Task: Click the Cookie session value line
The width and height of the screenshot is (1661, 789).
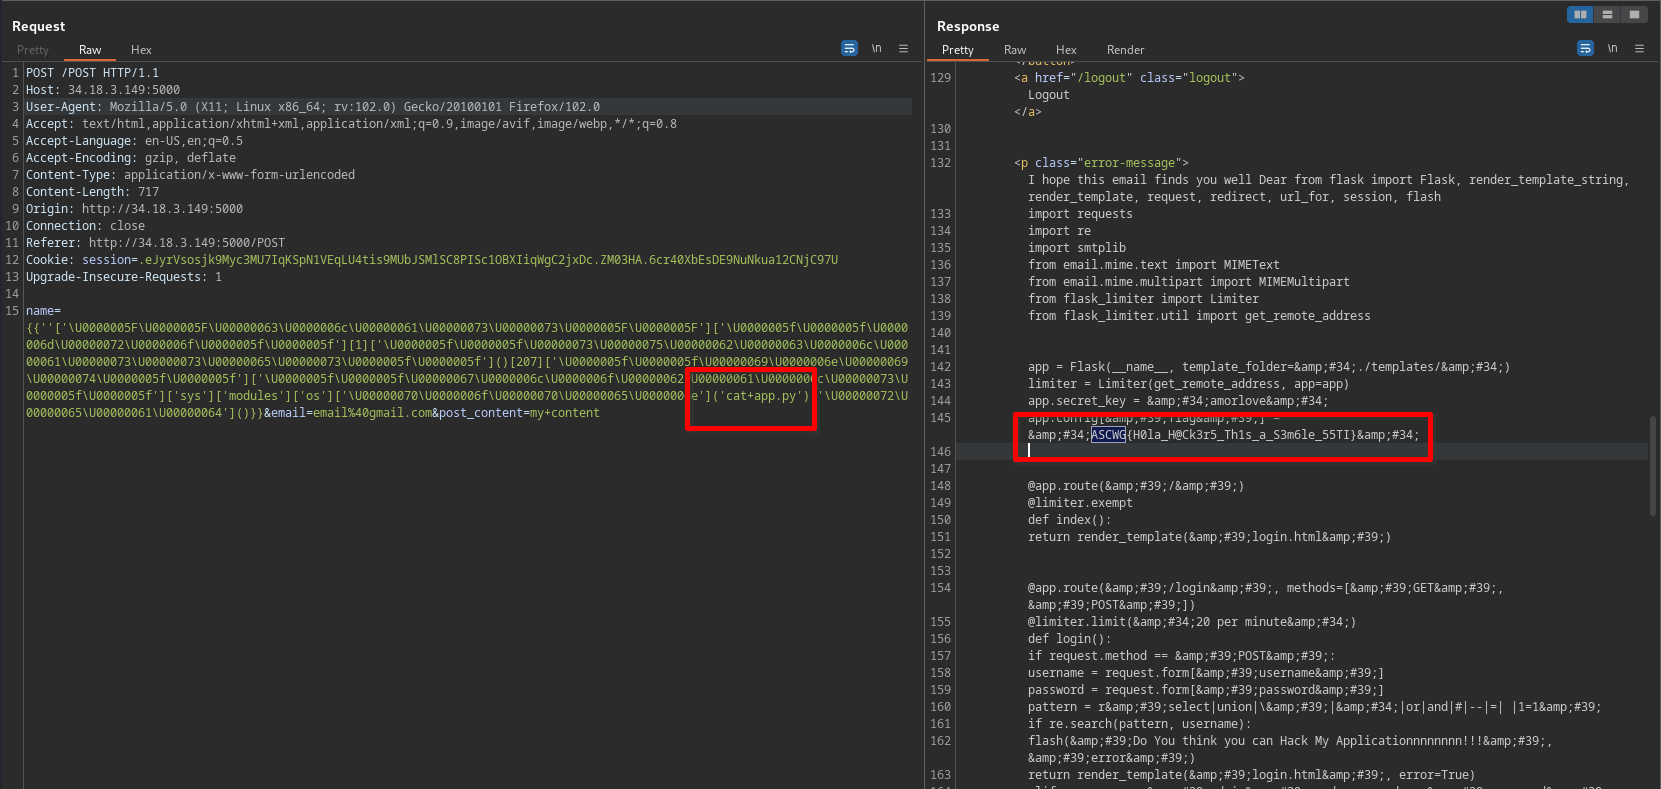Action: coord(432,260)
